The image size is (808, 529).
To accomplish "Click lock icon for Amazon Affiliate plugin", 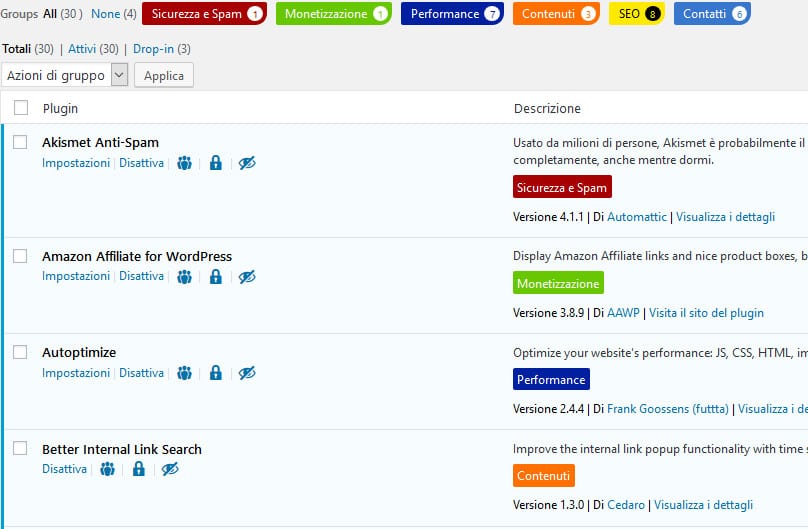I will click(216, 277).
